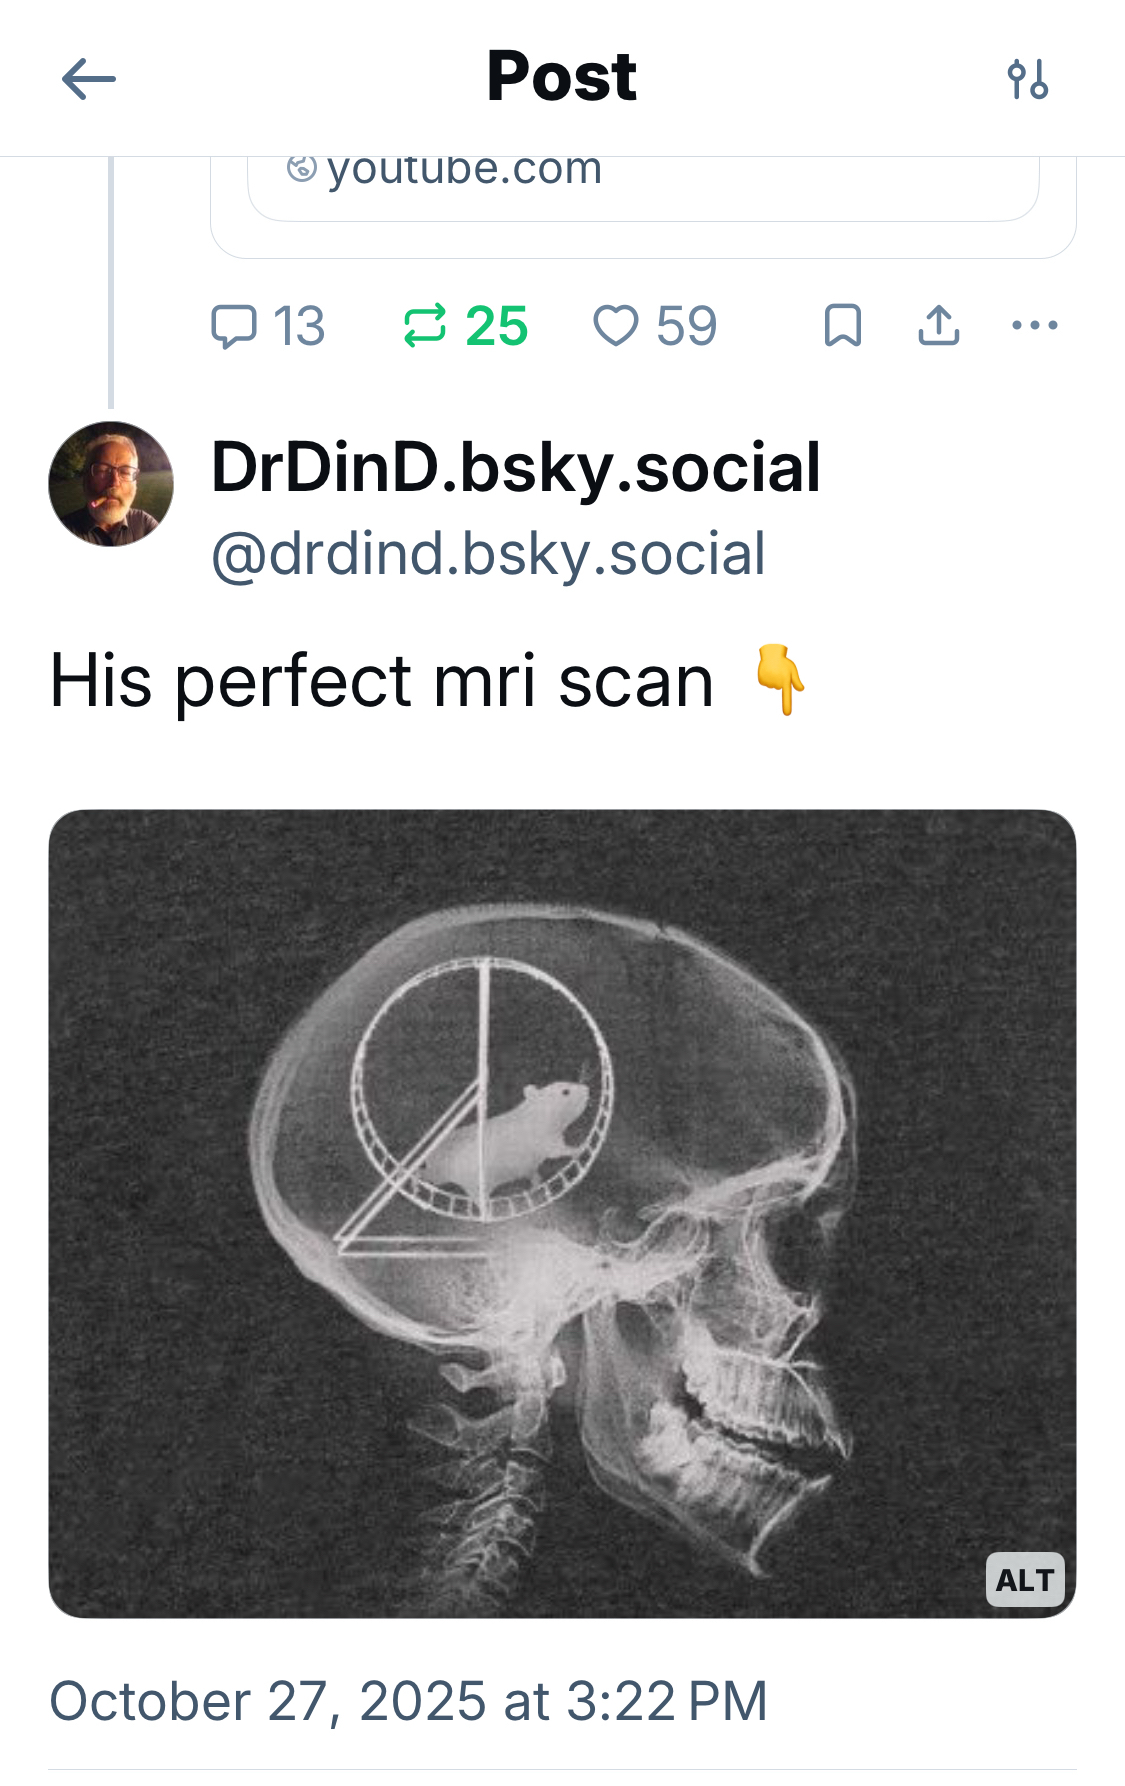
Task: Tap the like count 59
Action: (x=687, y=326)
